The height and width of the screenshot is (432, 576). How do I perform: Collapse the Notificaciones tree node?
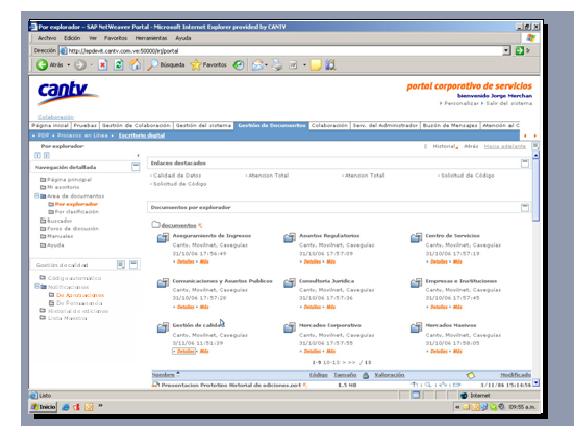coord(36,286)
